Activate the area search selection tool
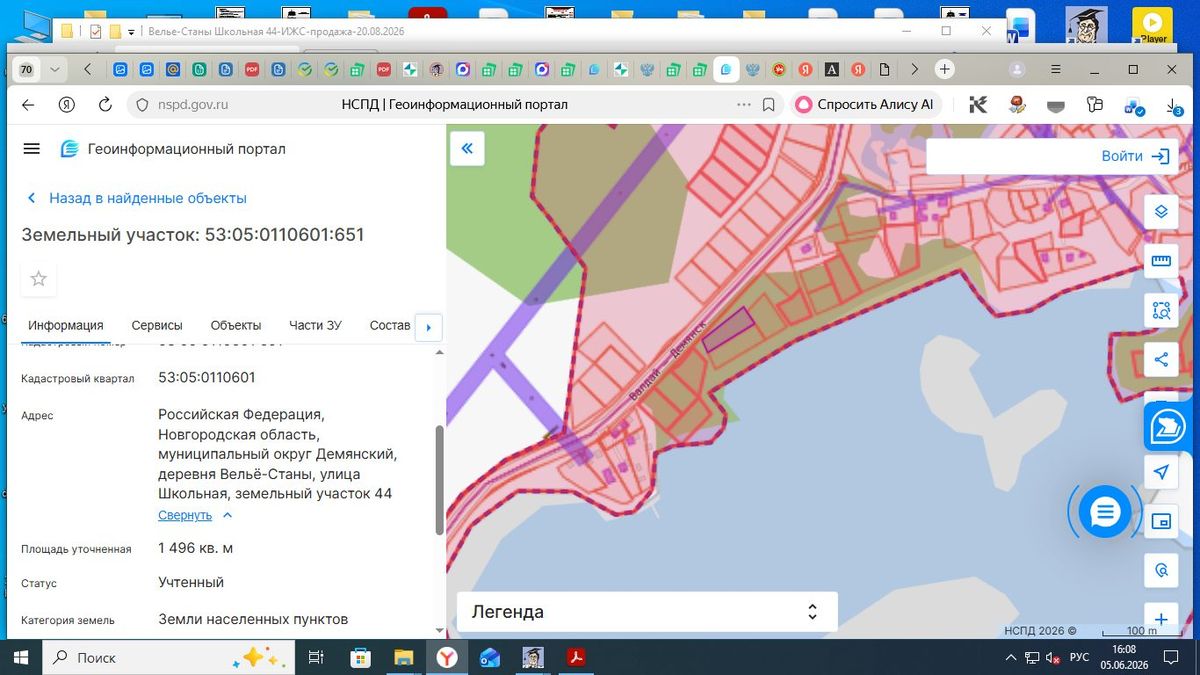 1161,311
